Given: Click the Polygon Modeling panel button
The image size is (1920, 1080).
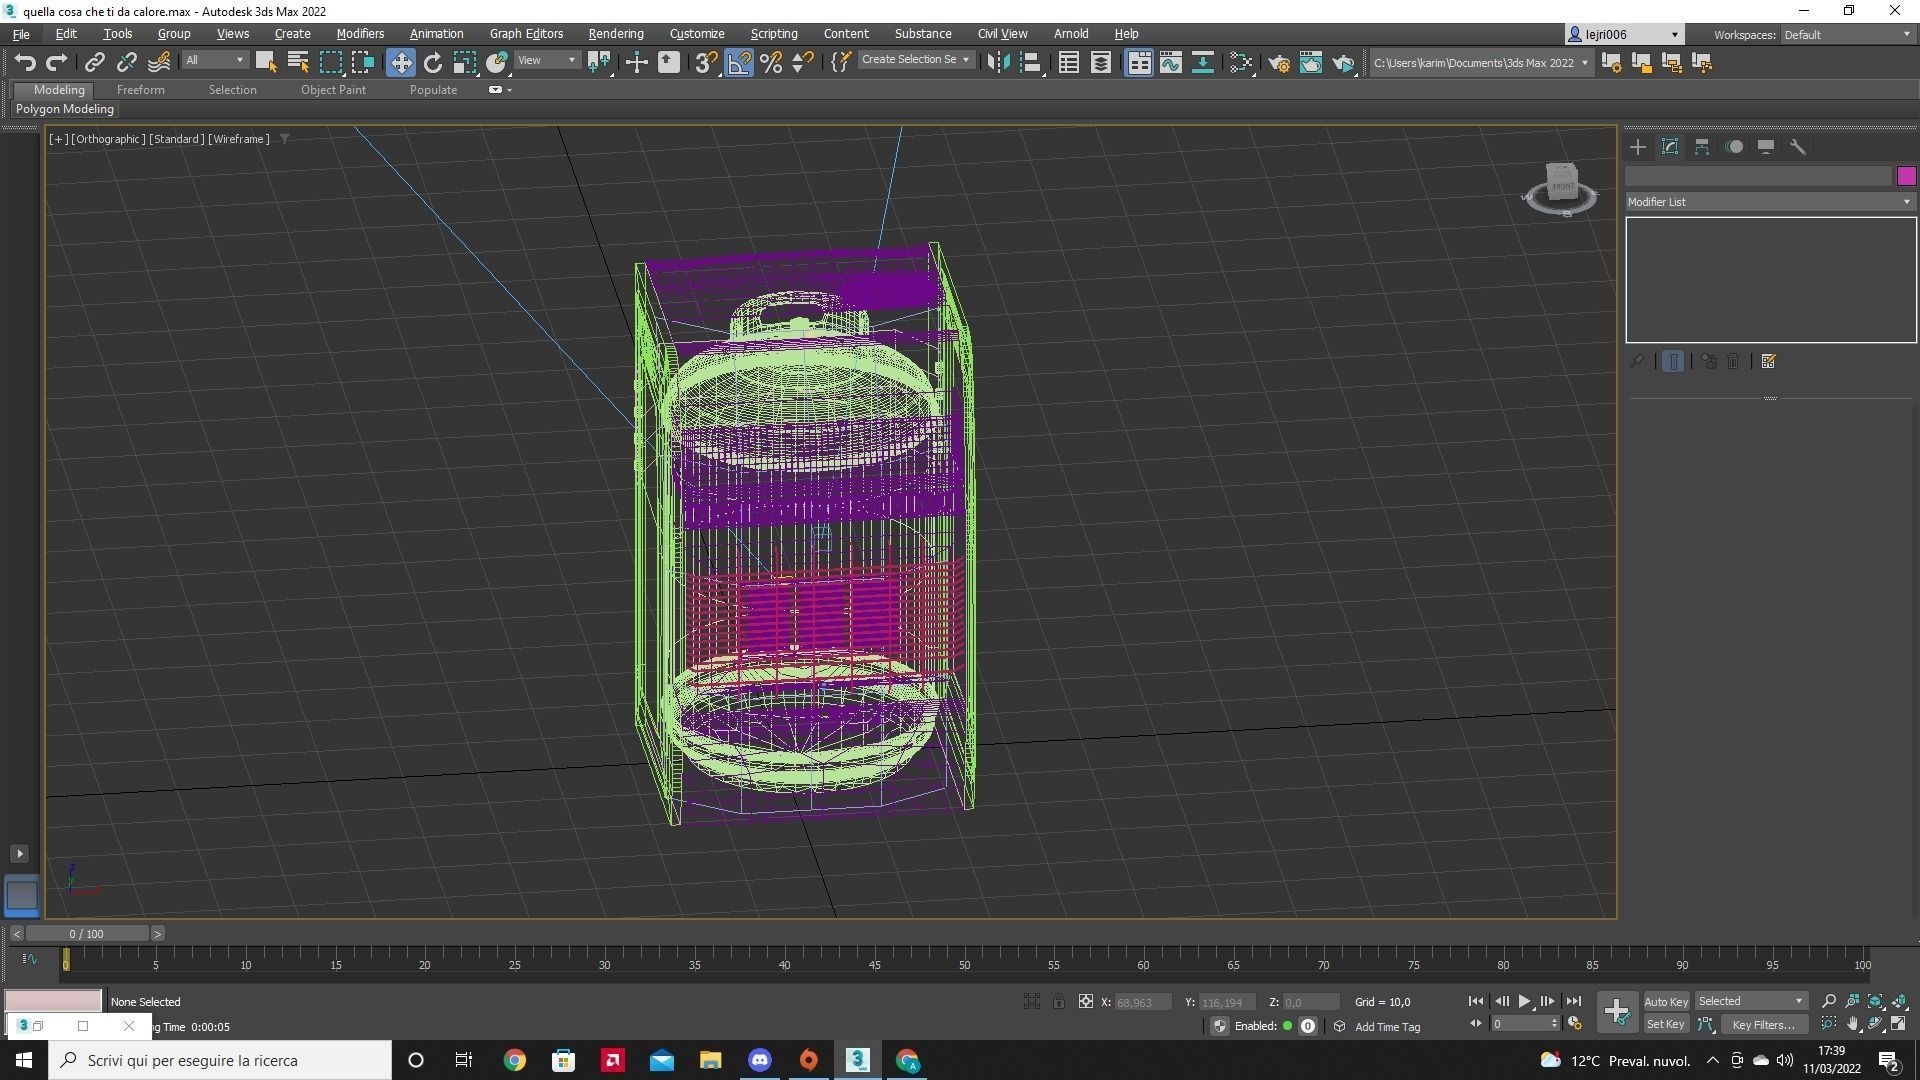Looking at the screenshot, I should coord(65,109).
